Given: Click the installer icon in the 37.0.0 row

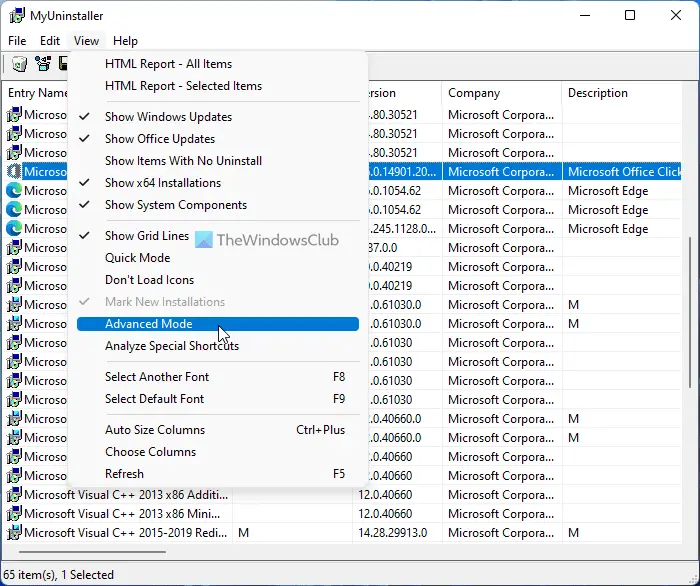Looking at the screenshot, I should [14, 247].
